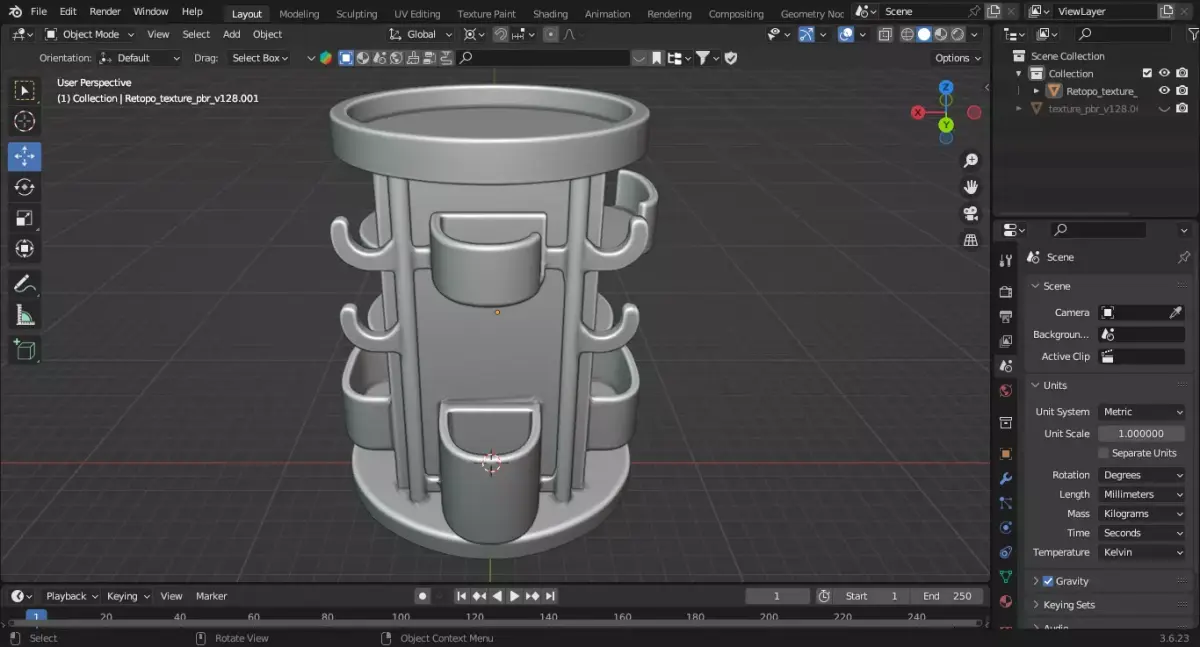Toggle the snapping magnet button

tap(500, 34)
